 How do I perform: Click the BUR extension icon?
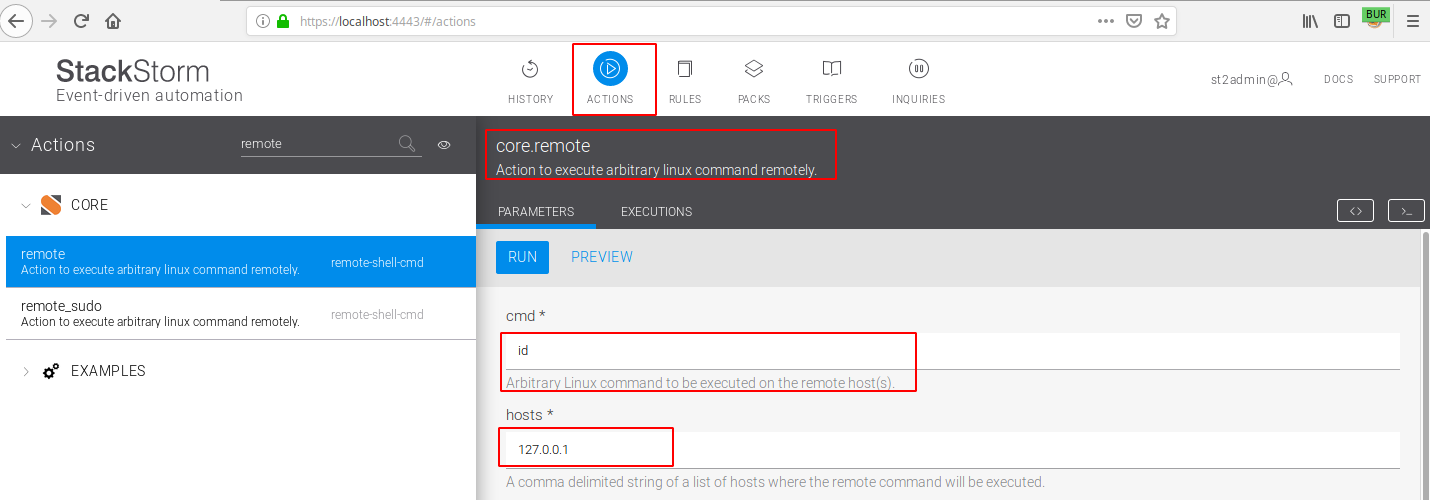click(x=1375, y=18)
